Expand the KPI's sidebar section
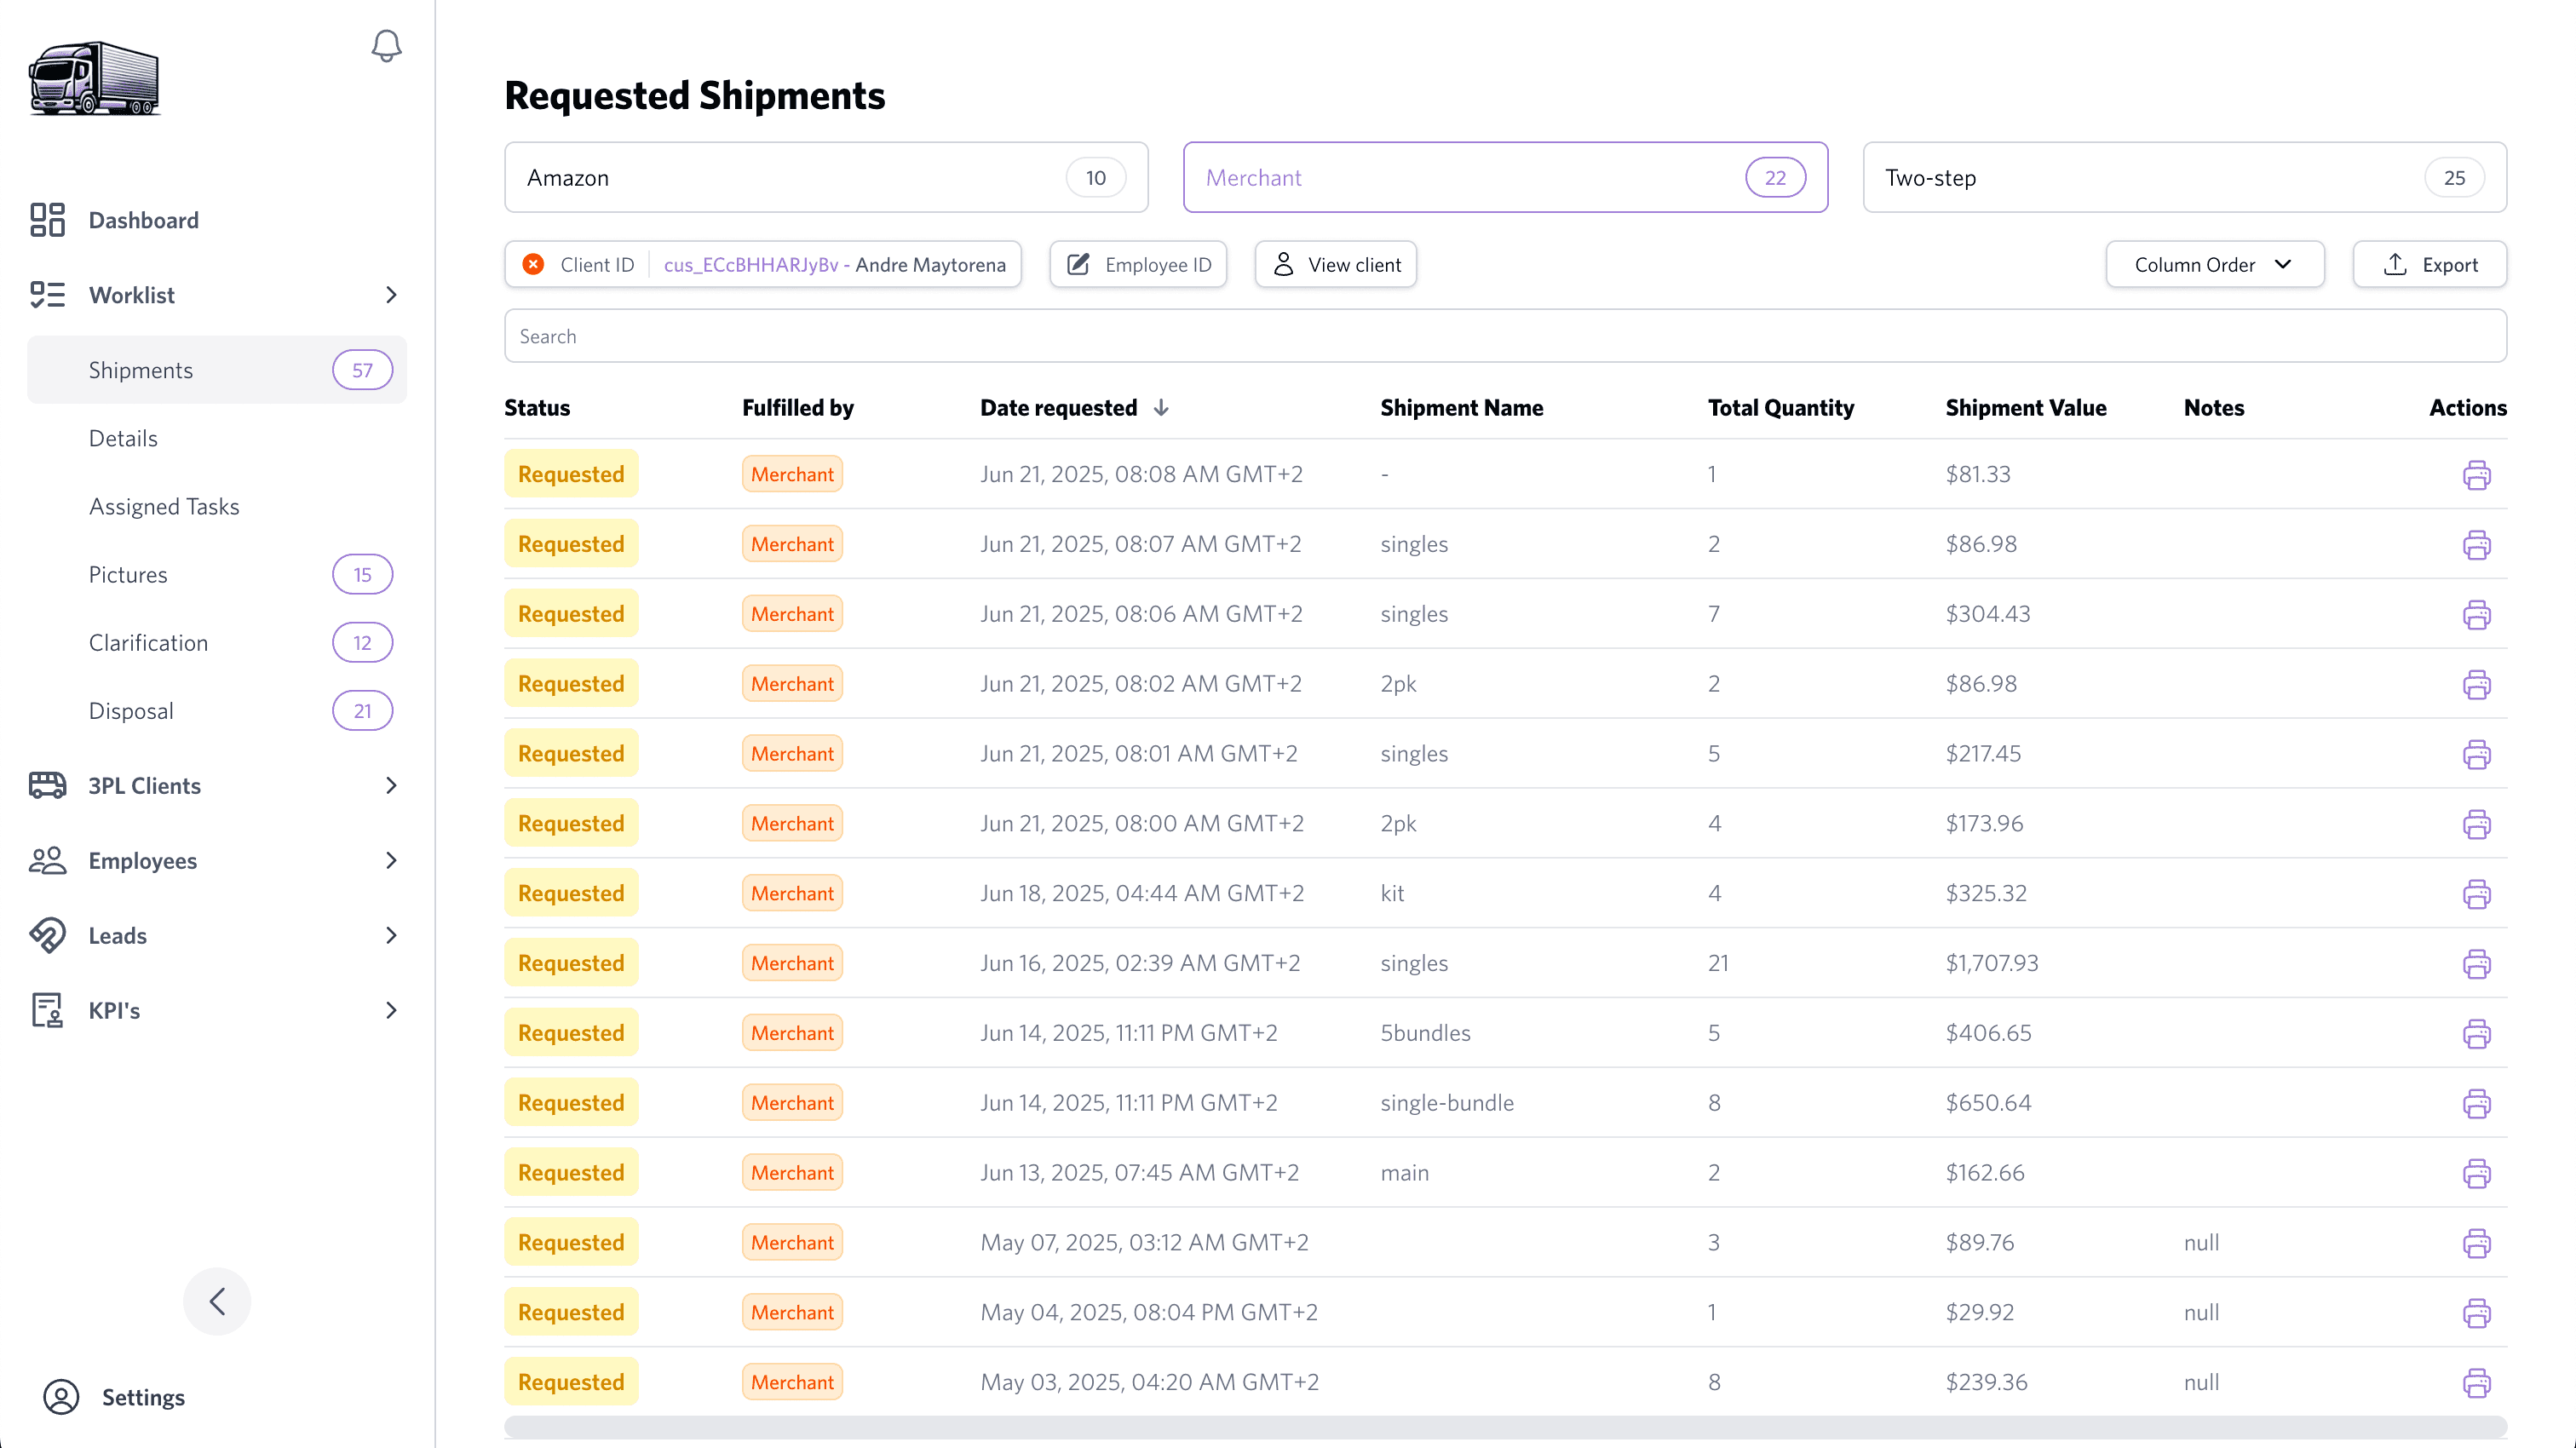This screenshot has height=1448, width=2576. click(x=391, y=1011)
